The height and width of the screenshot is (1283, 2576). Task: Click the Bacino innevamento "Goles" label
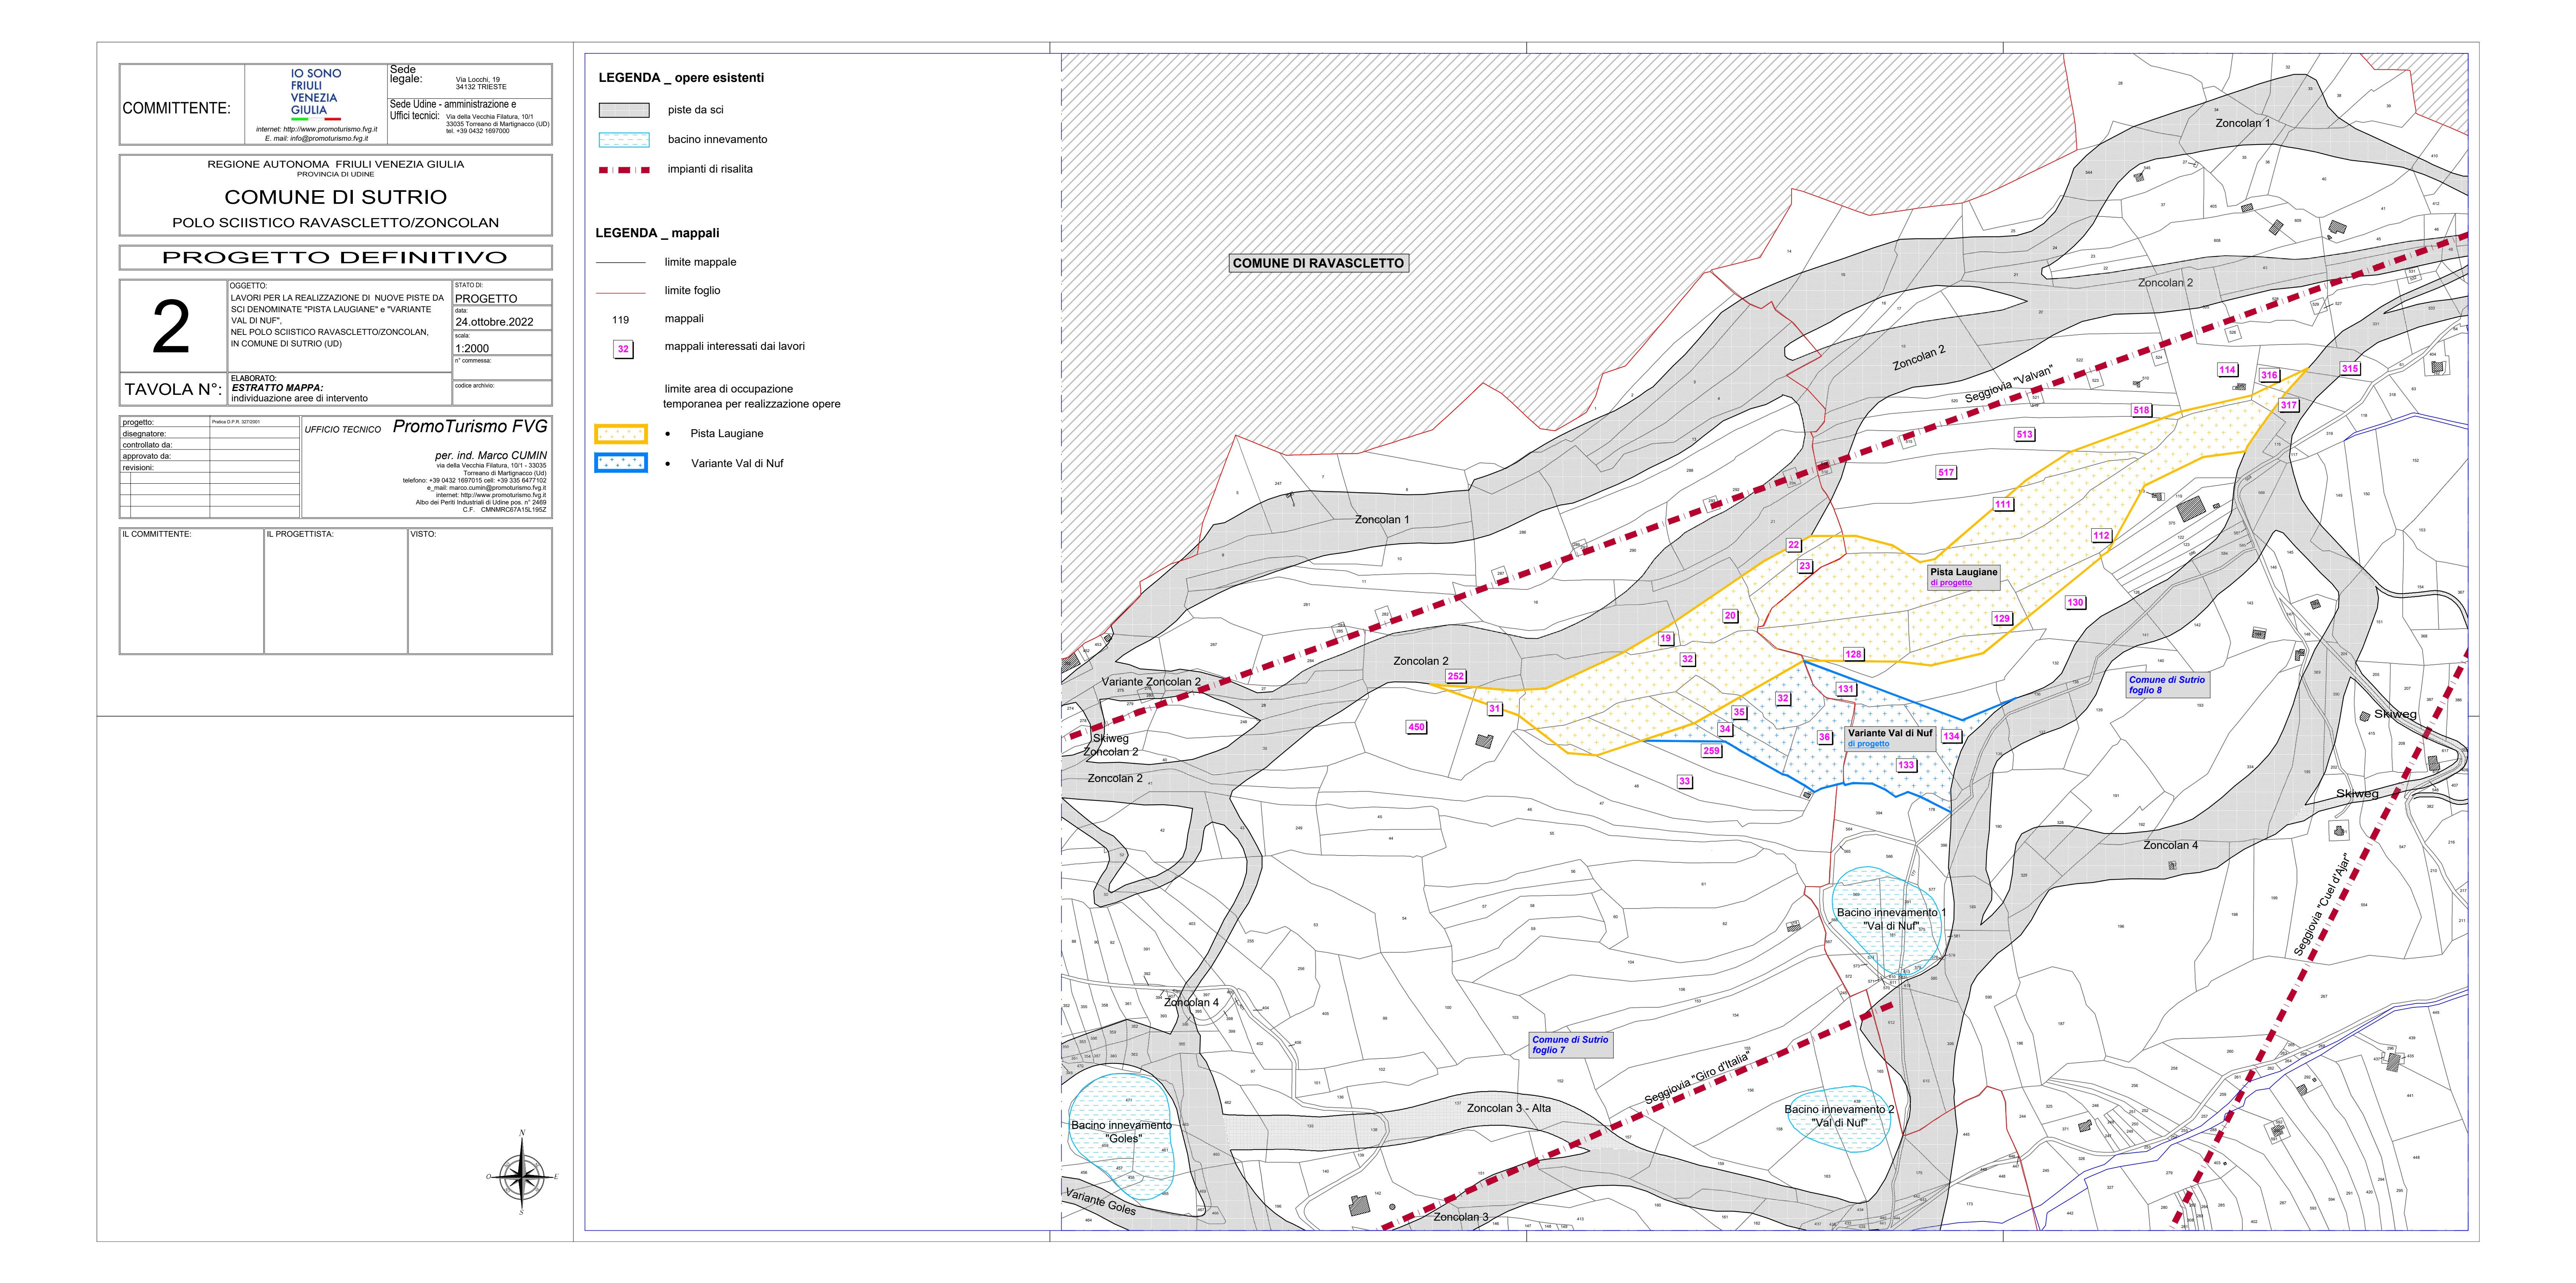1121,1132
